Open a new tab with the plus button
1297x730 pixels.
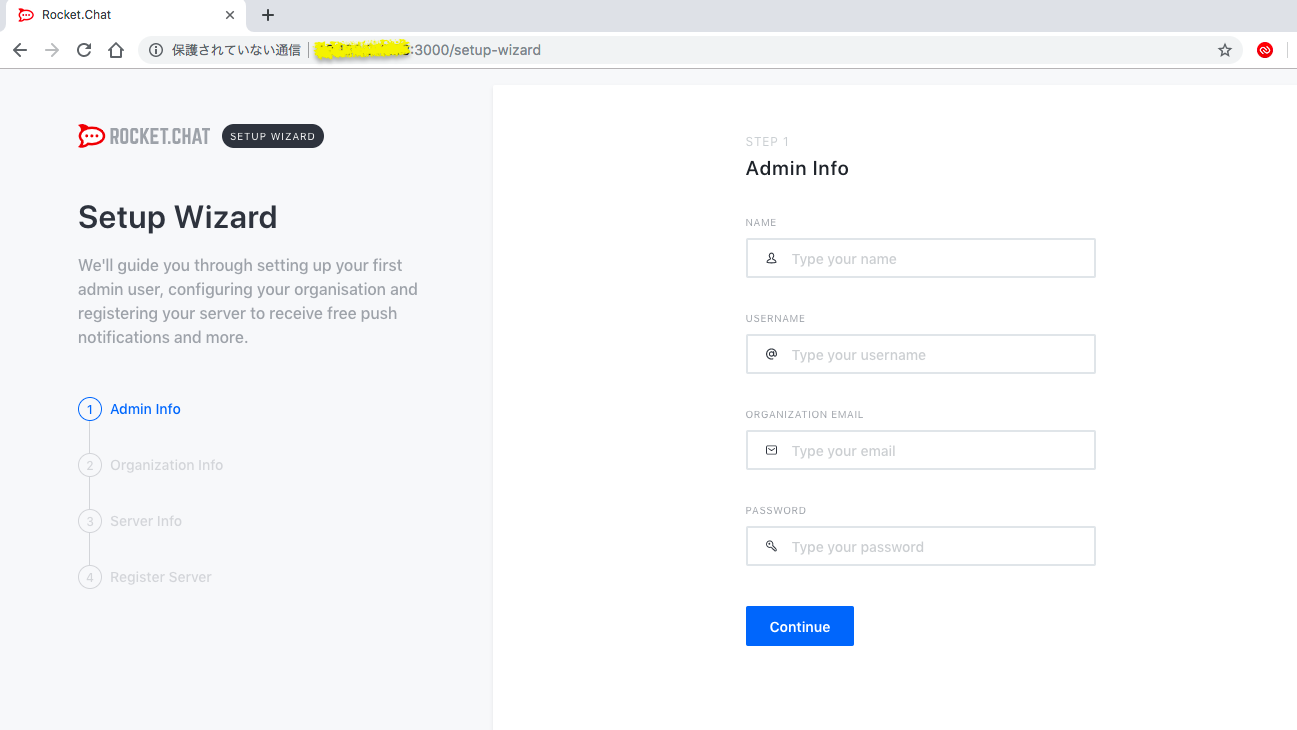click(x=267, y=15)
